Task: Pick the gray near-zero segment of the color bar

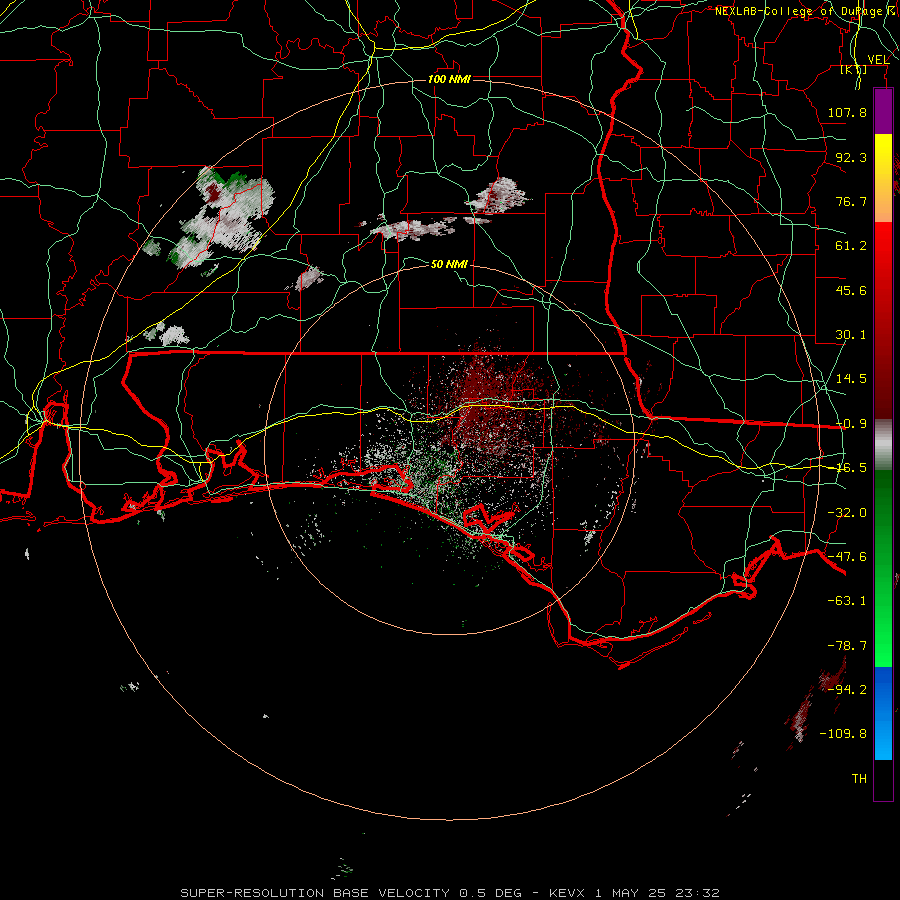Action: click(883, 444)
